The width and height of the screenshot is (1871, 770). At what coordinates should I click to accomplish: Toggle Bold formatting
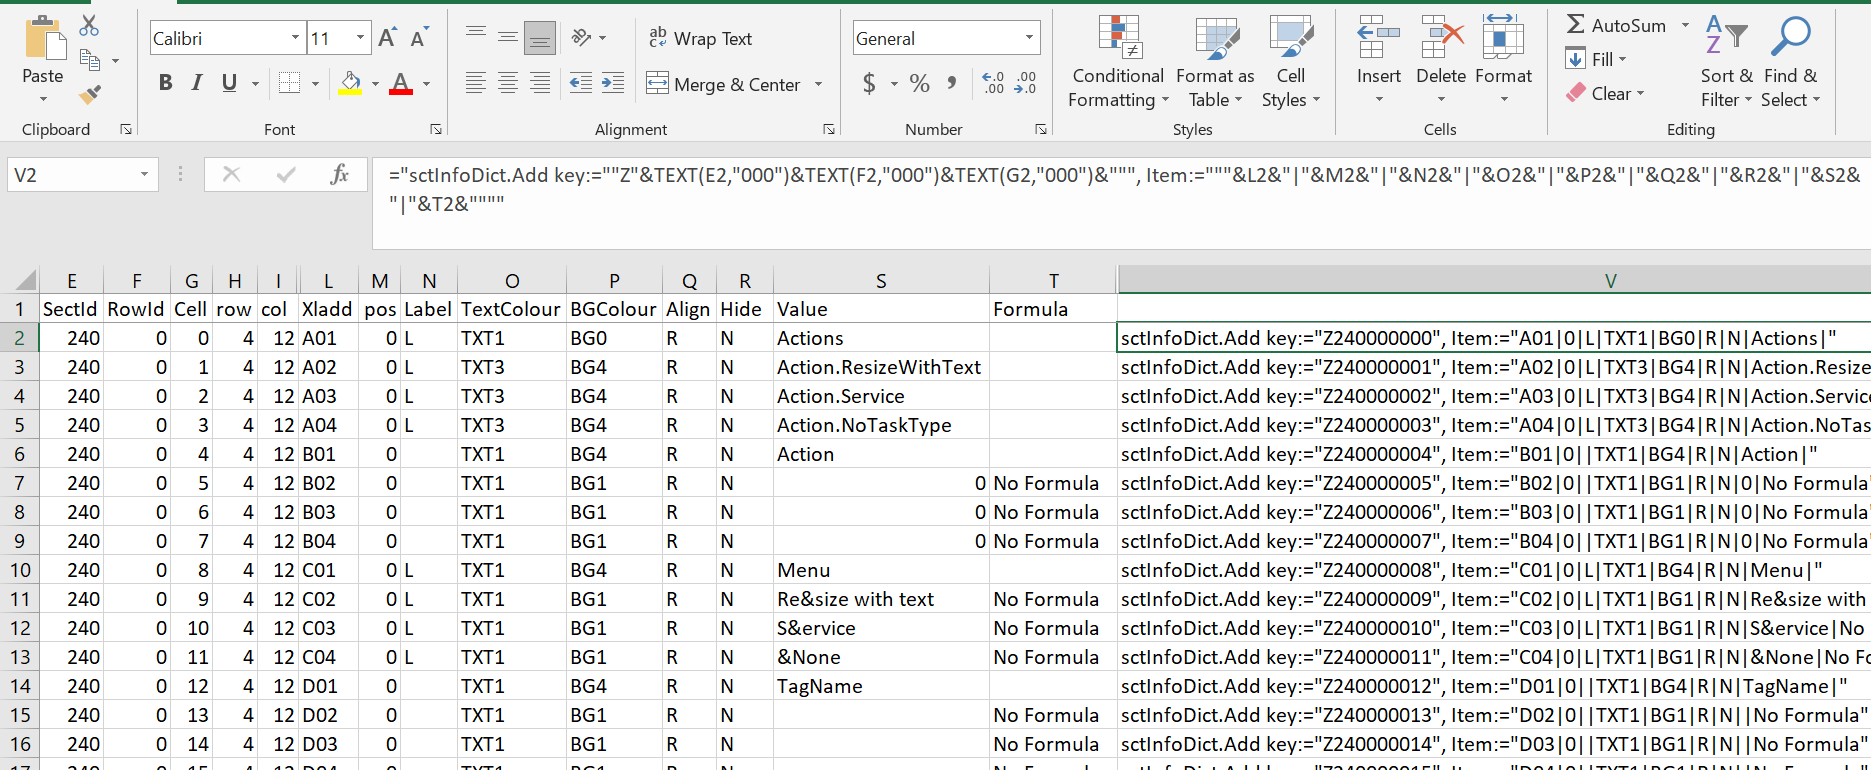[165, 84]
